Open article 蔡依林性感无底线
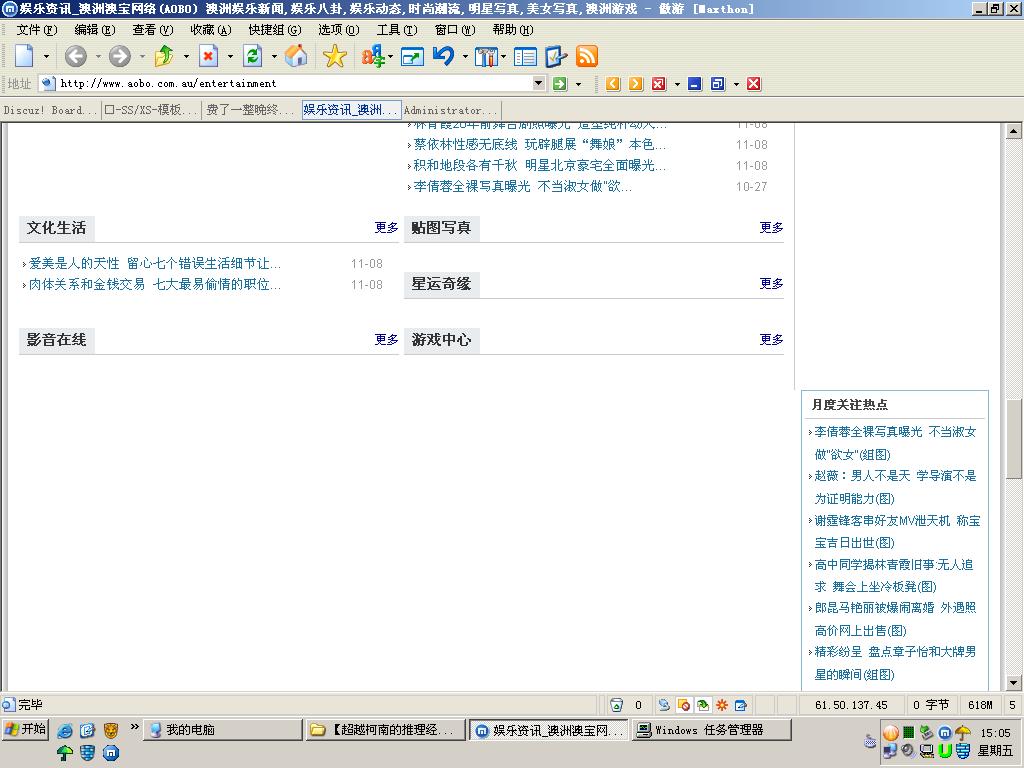Image resolution: width=1024 pixels, height=768 pixels. coord(539,145)
